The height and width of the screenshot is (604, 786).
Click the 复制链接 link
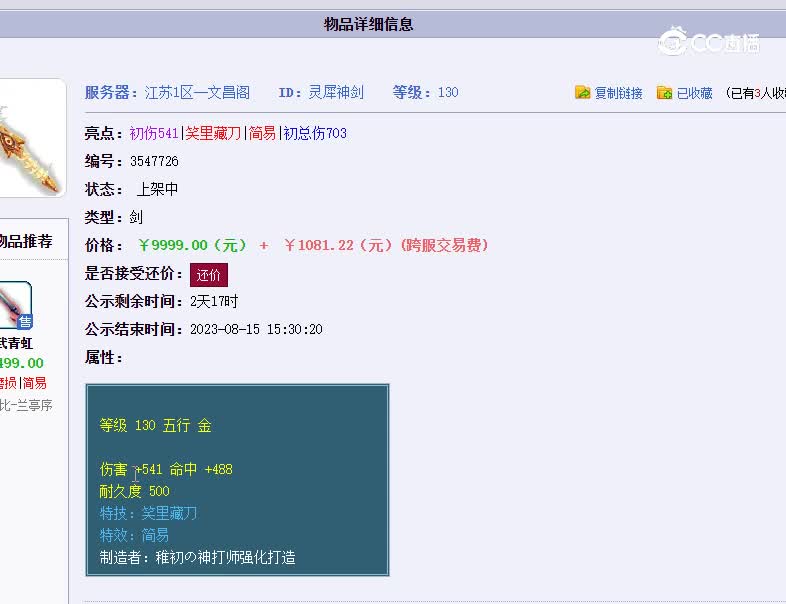click(619, 93)
